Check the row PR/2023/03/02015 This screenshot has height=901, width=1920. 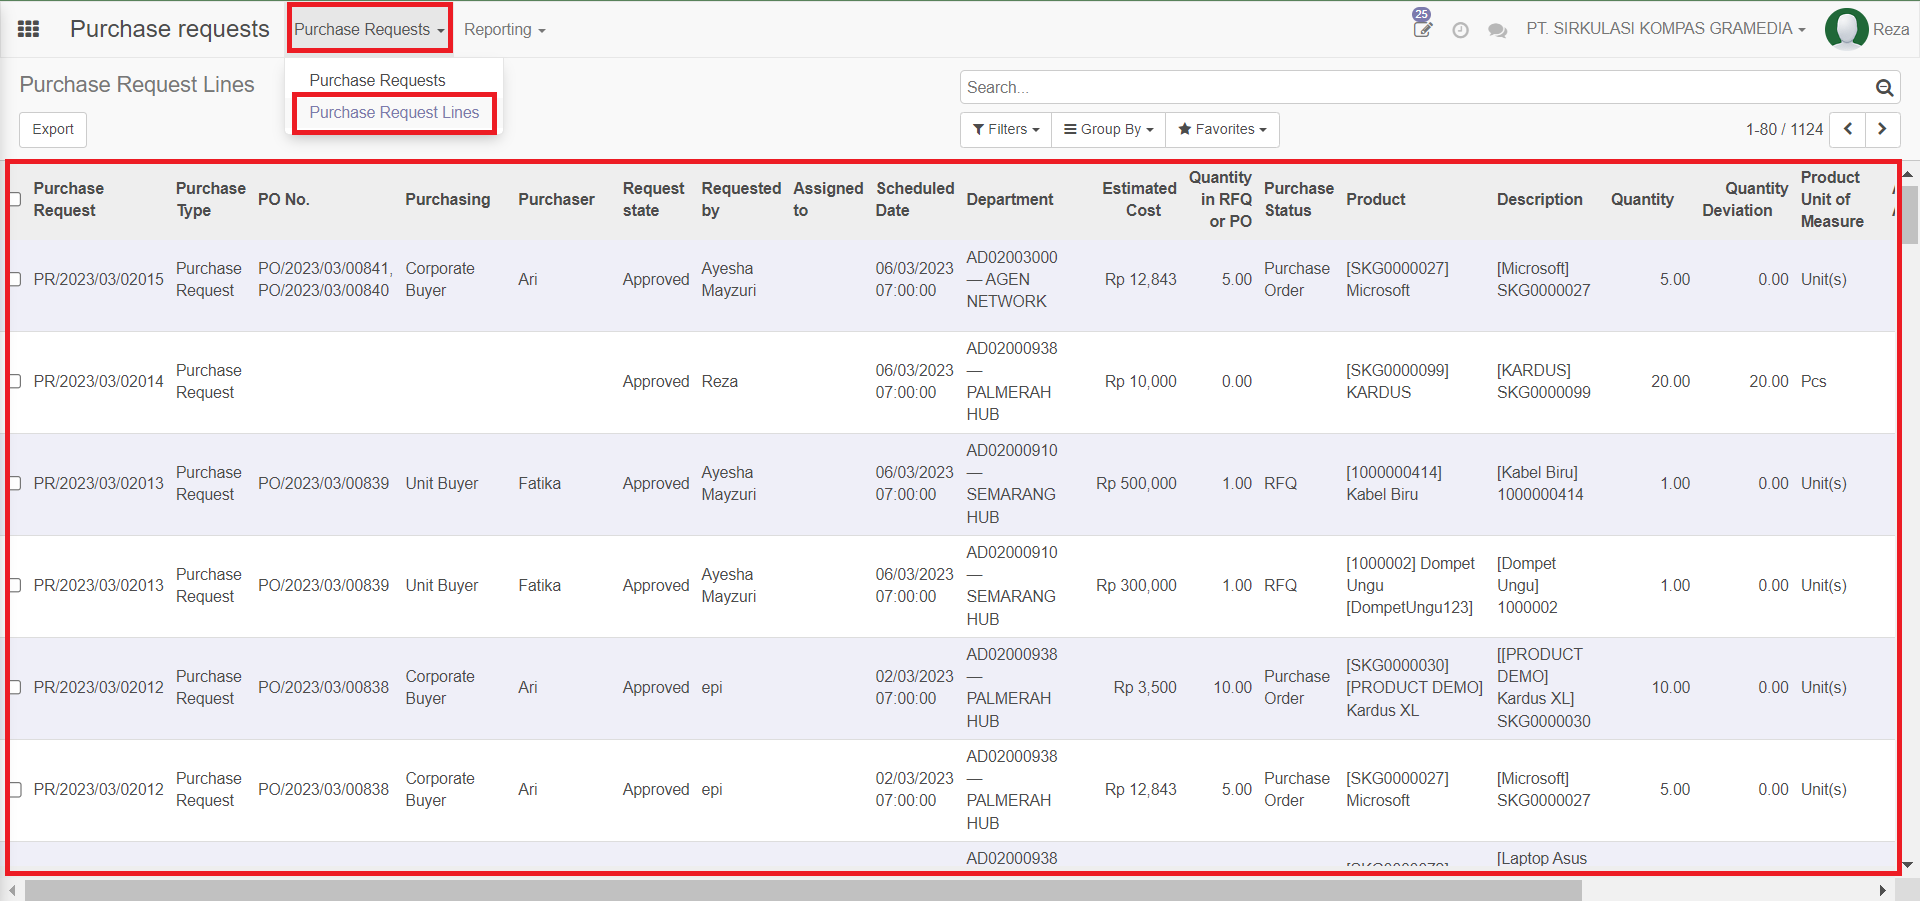pyautogui.click(x=15, y=279)
